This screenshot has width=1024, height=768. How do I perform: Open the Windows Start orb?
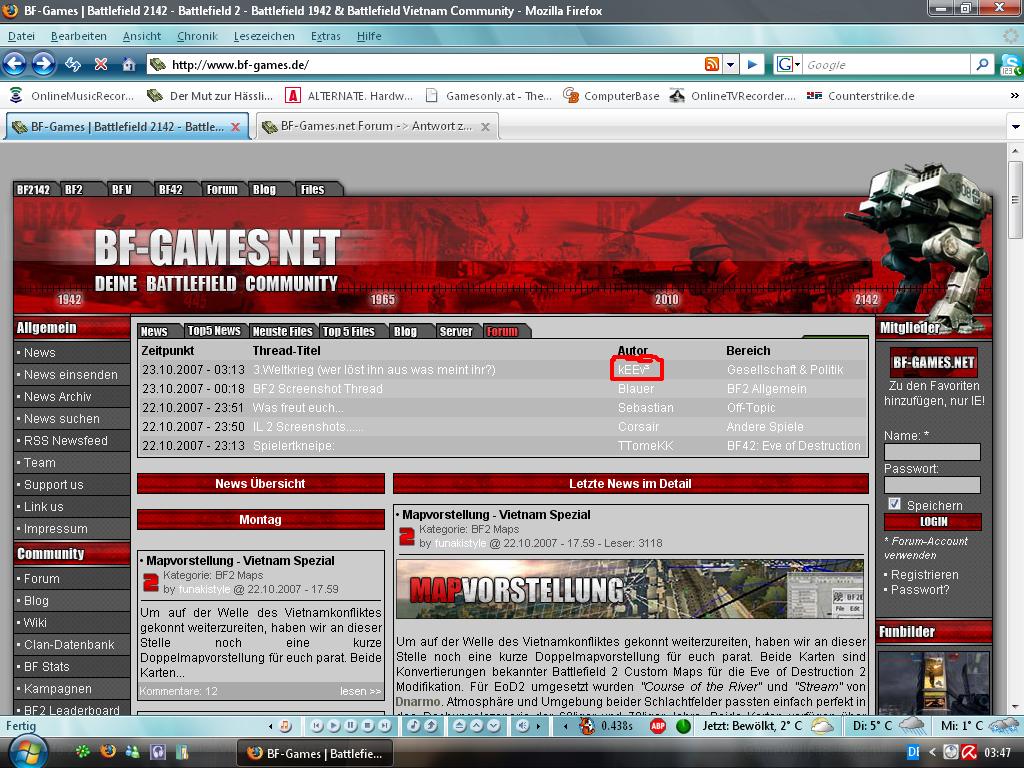tap(25, 751)
